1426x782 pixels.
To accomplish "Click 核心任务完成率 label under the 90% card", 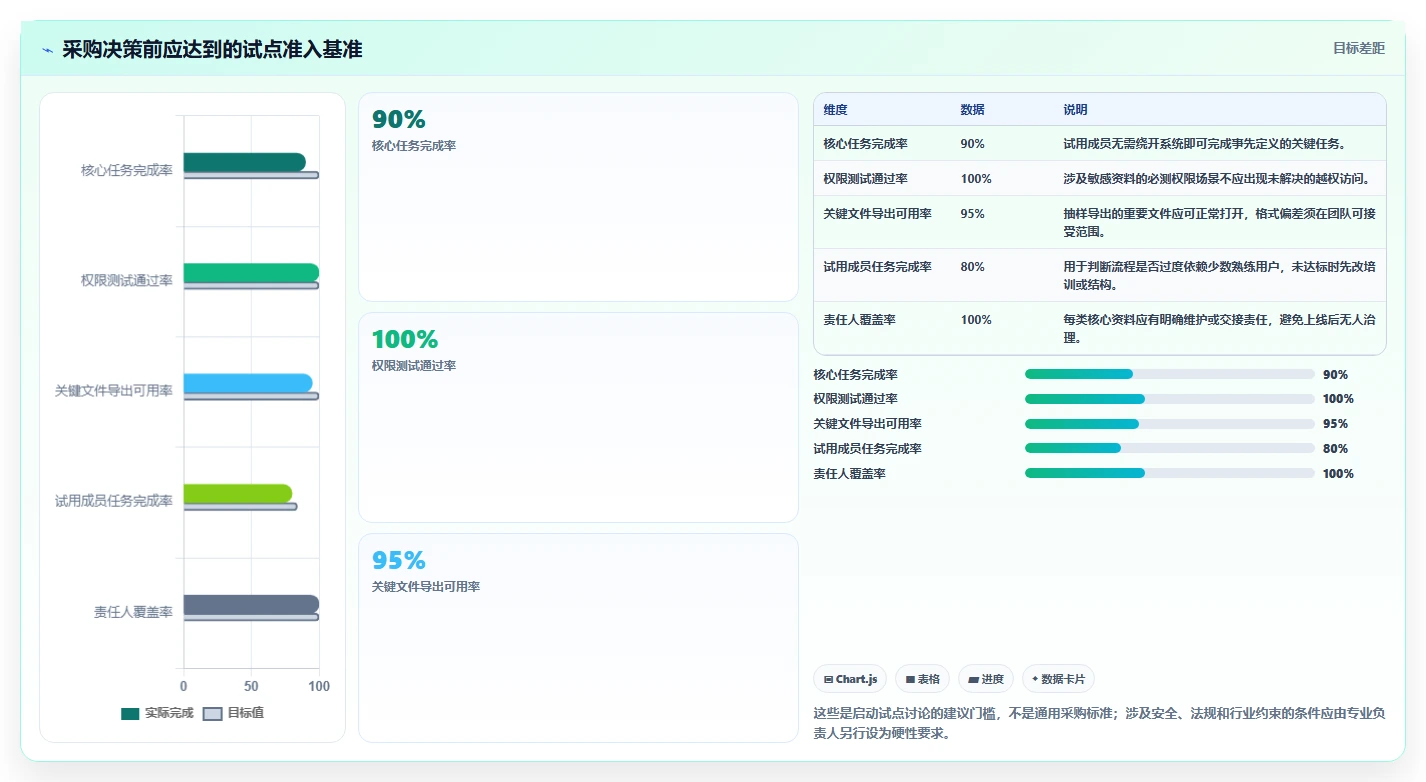I will (413, 146).
